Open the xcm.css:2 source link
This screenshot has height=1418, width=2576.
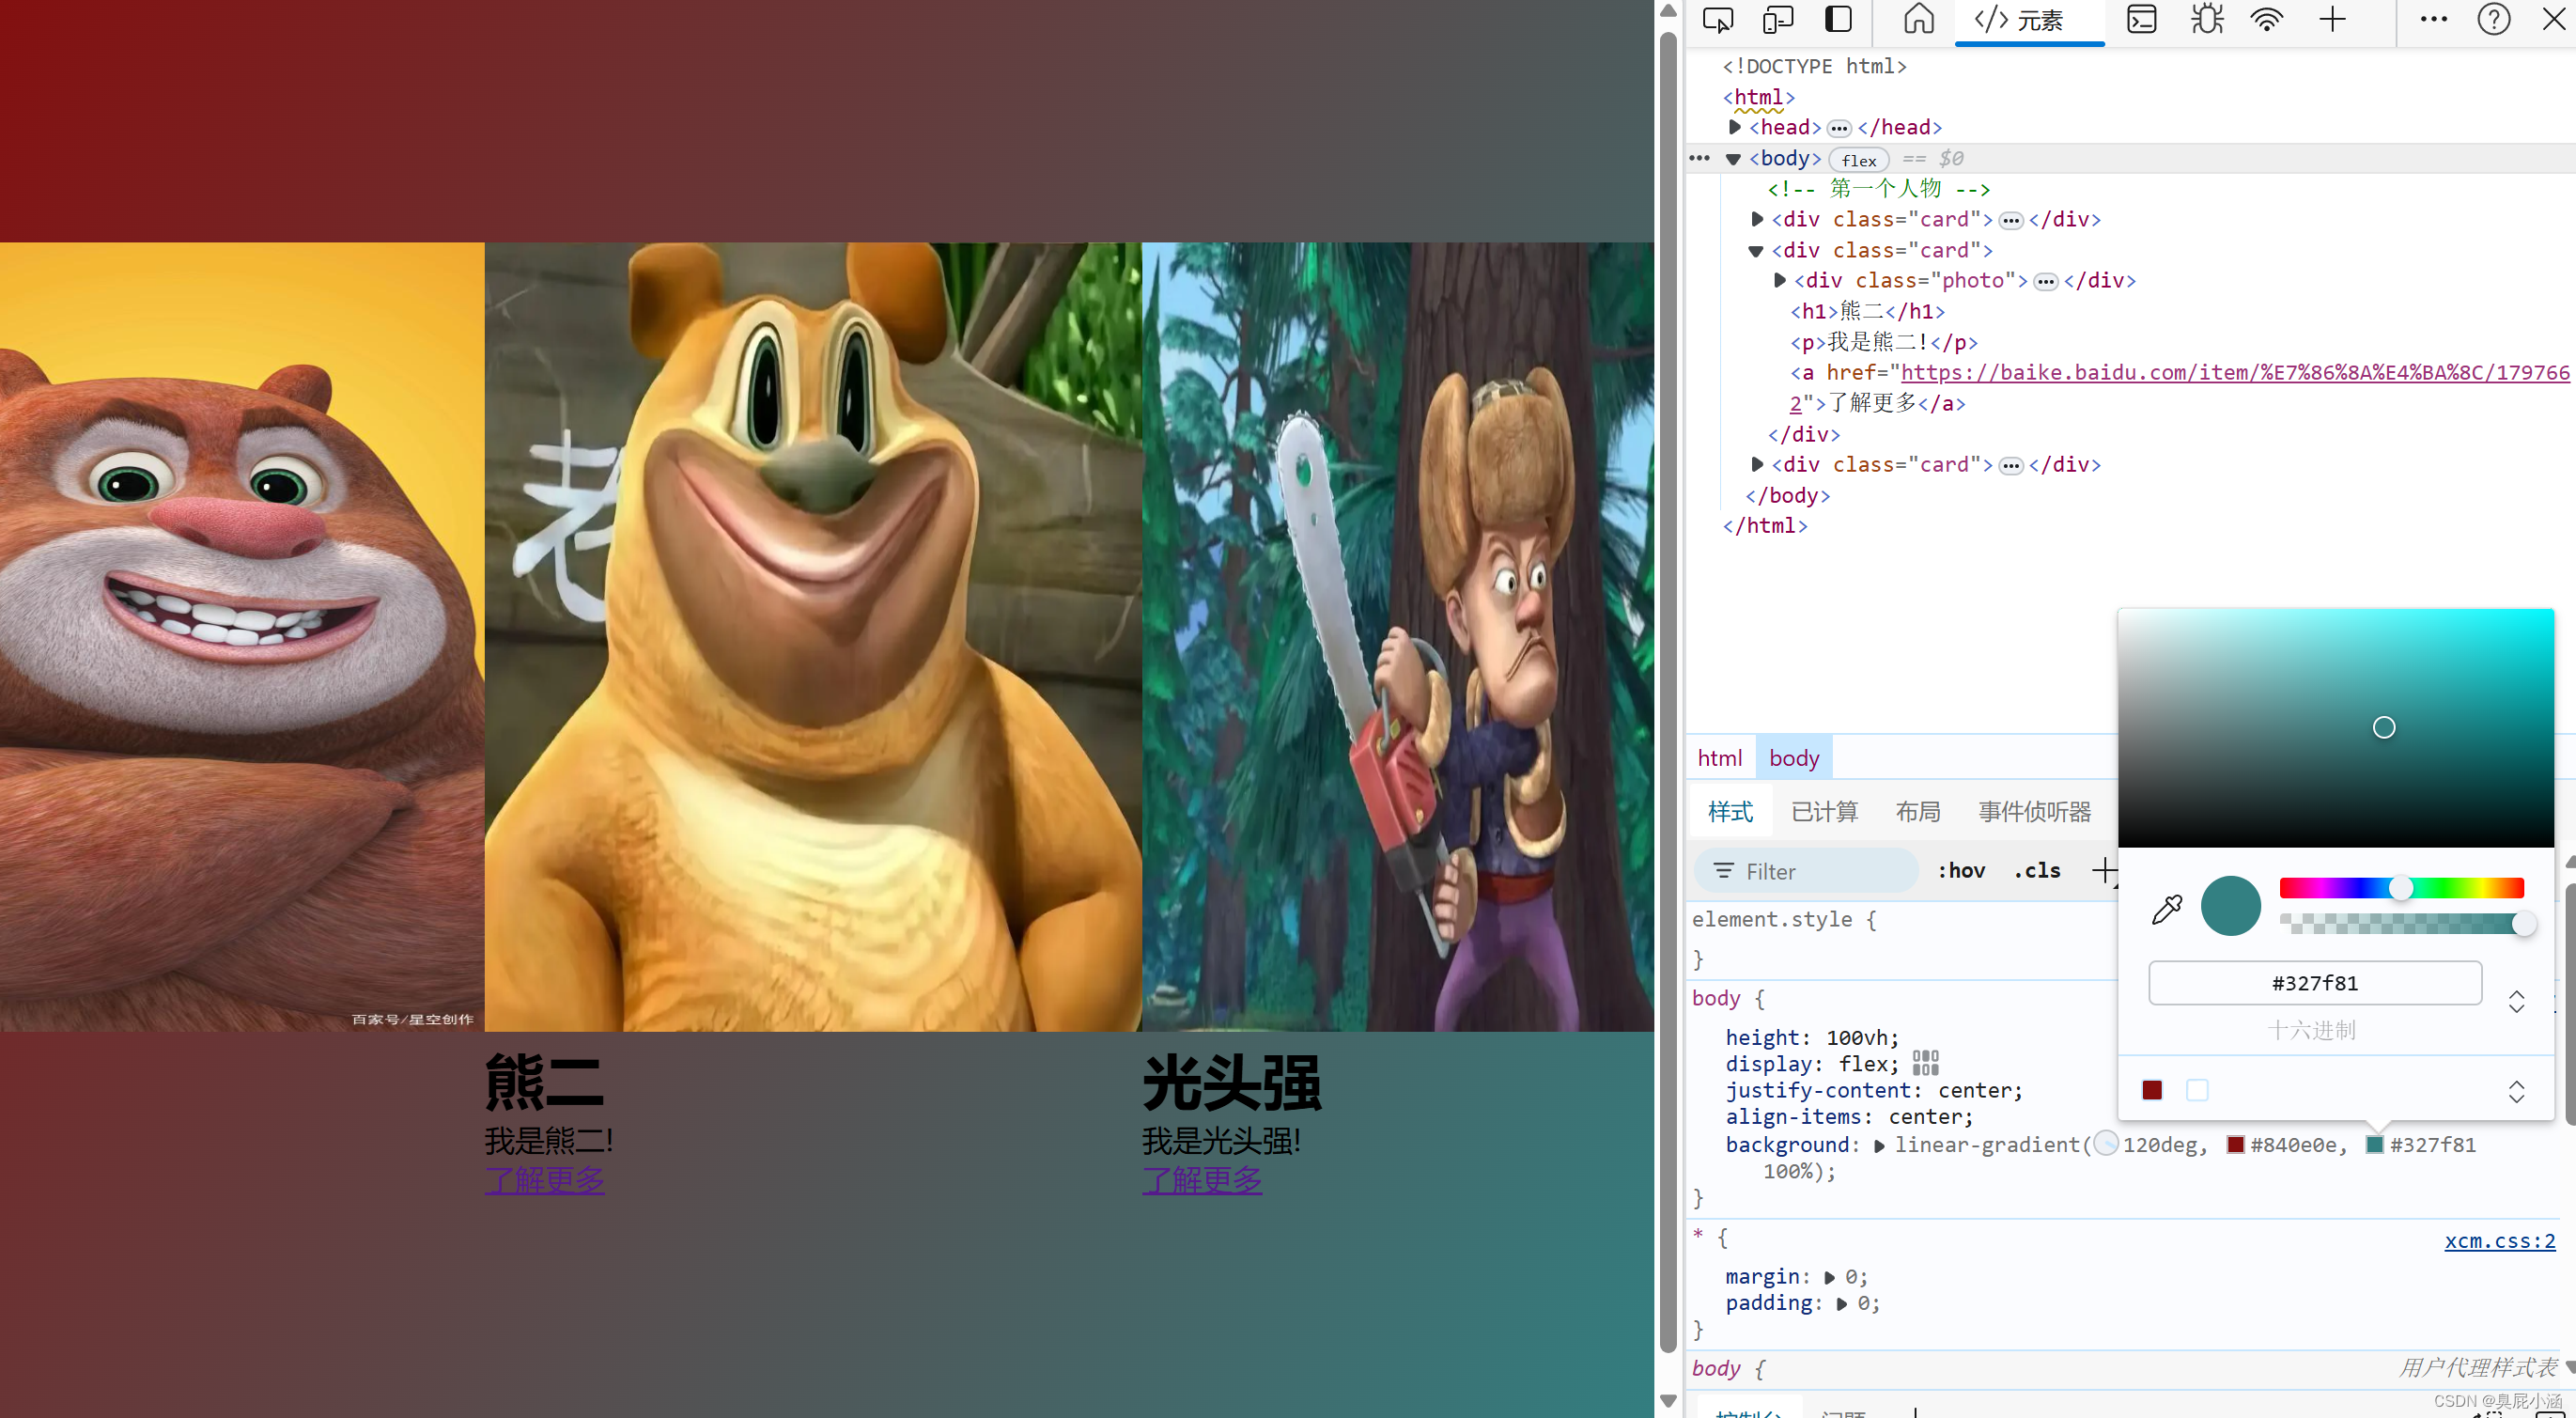pyautogui.click(x=2499, y=1240)
